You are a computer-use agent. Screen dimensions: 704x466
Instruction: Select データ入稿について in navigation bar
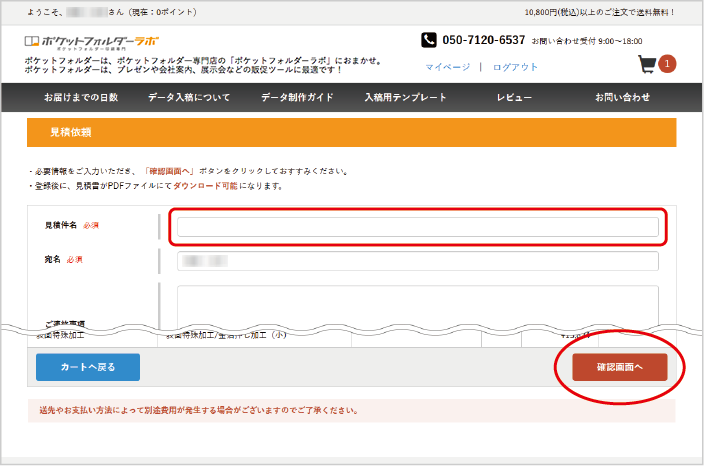(x=189, y=97)
